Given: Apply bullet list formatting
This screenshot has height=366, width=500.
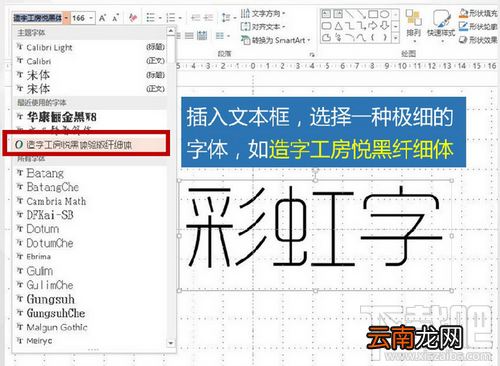Looking at the screenshot, I should (151, 17).
